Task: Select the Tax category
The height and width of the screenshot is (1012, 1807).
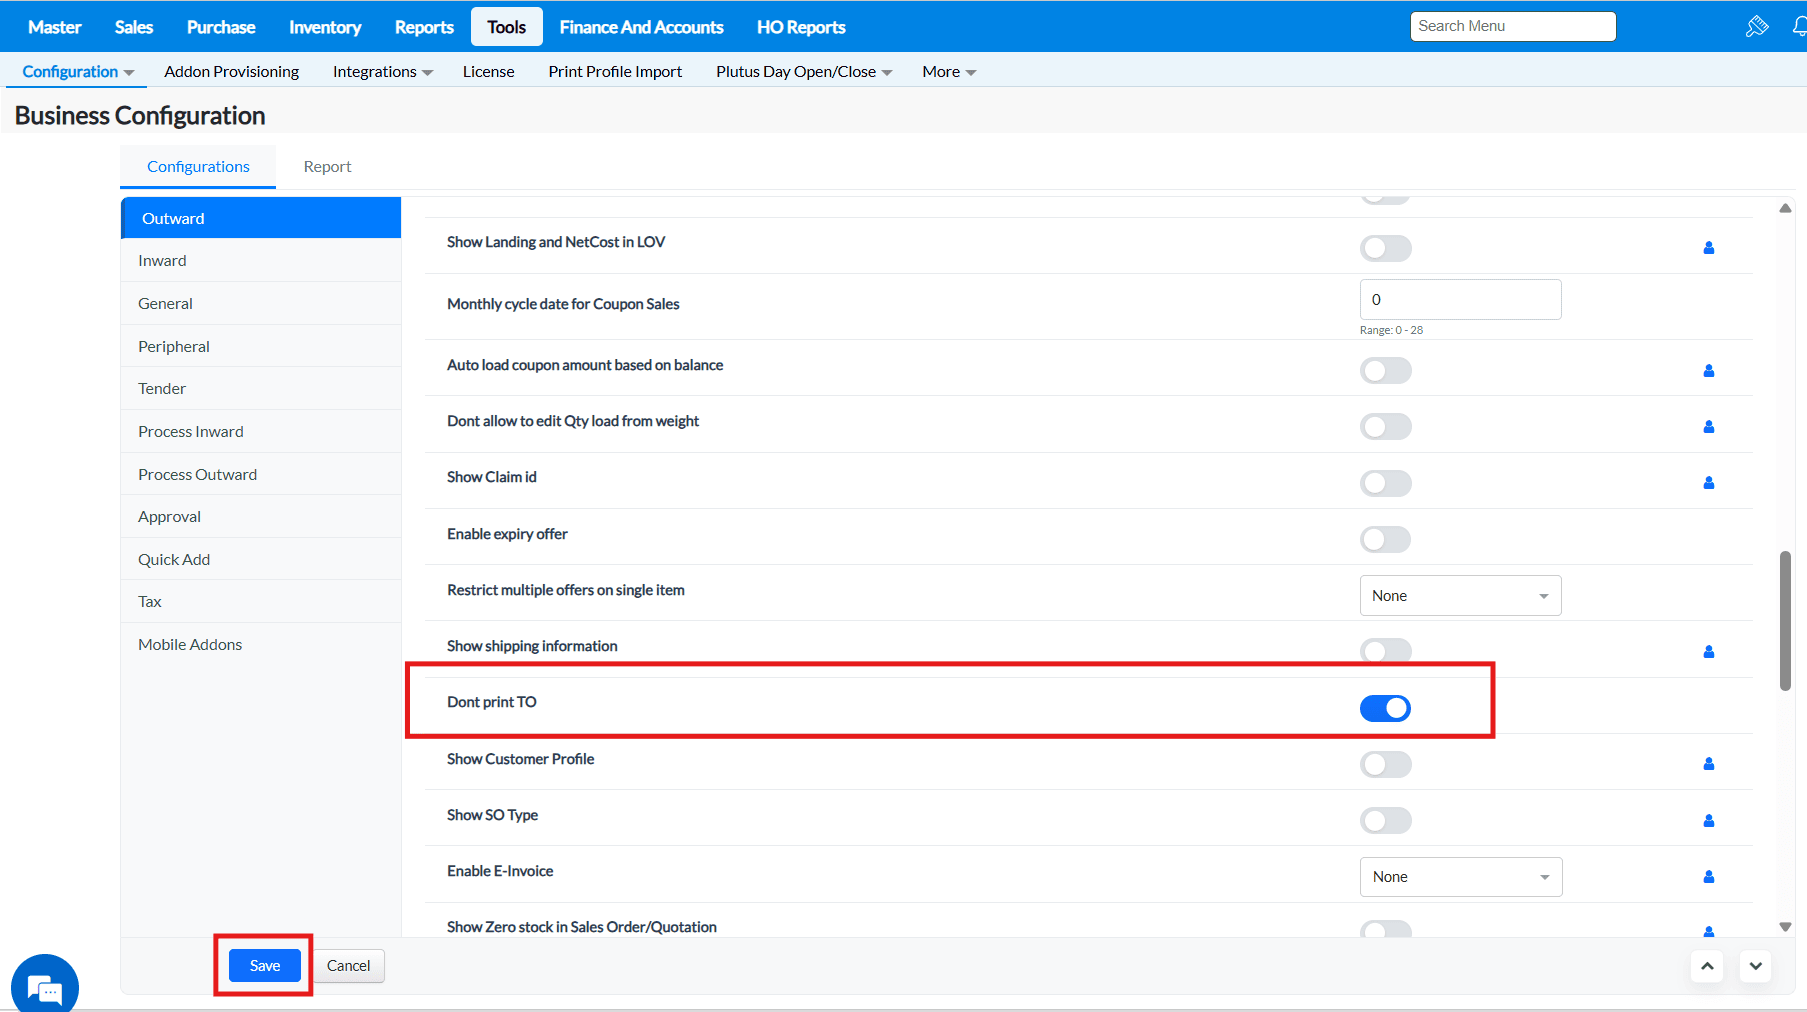Action: coord(261,602)
